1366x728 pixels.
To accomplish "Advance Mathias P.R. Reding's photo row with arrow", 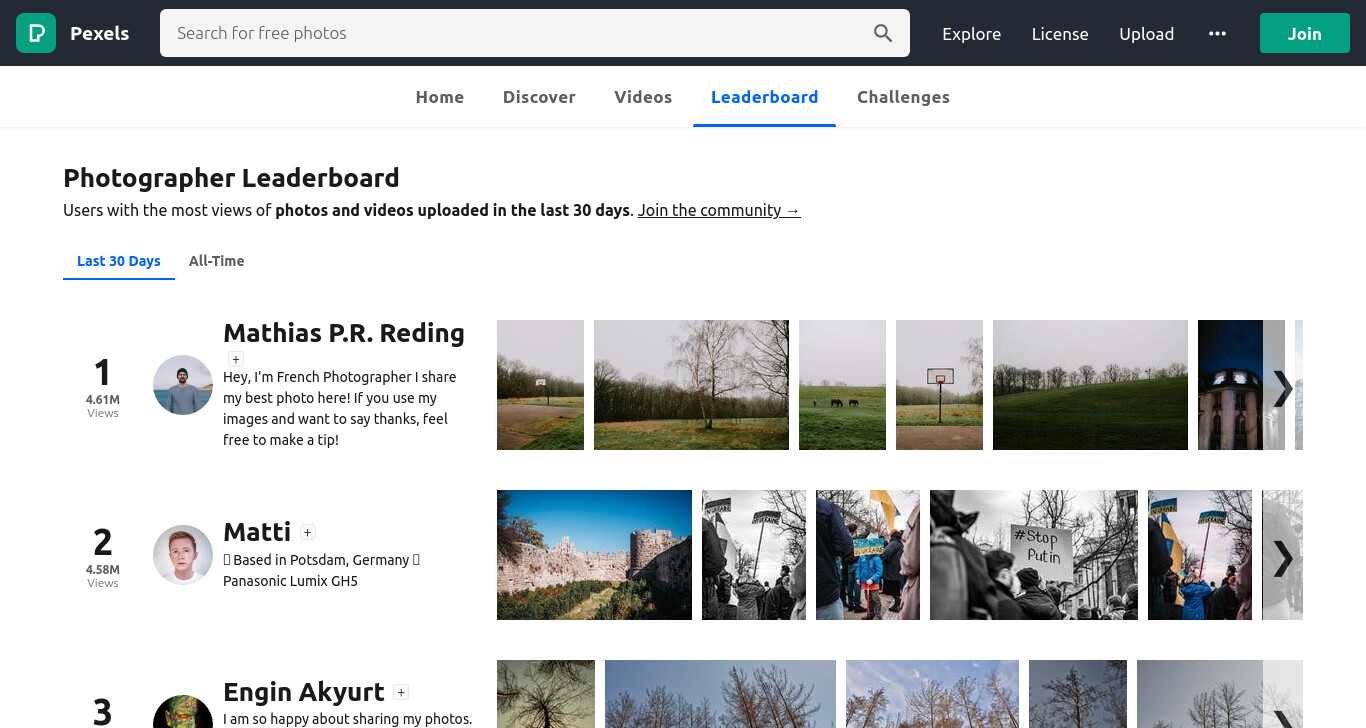I will point(1283,388).
